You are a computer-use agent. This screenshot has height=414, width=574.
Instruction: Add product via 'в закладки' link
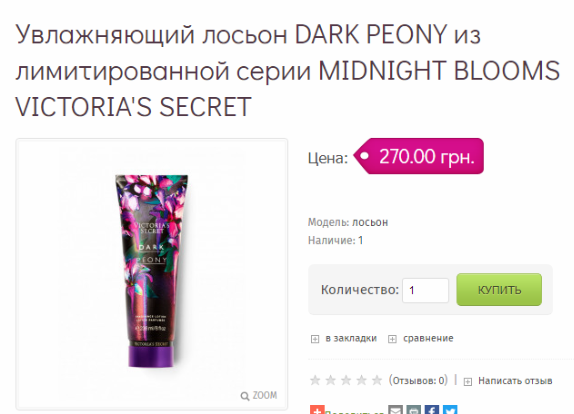pyautogui.click(x=351, y=338)
